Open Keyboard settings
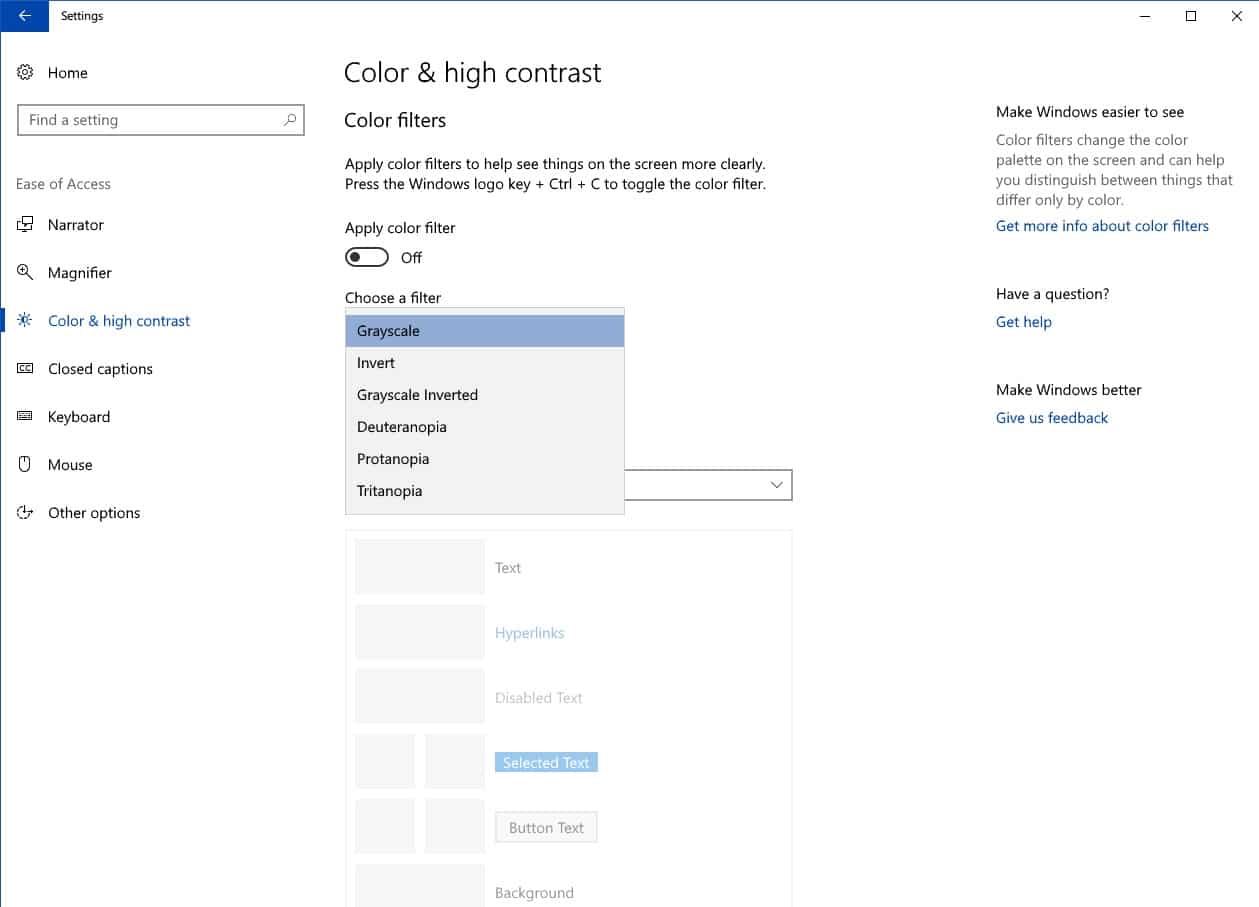The width and height of the screenshot is (1259, 907). tap(79, 417)
